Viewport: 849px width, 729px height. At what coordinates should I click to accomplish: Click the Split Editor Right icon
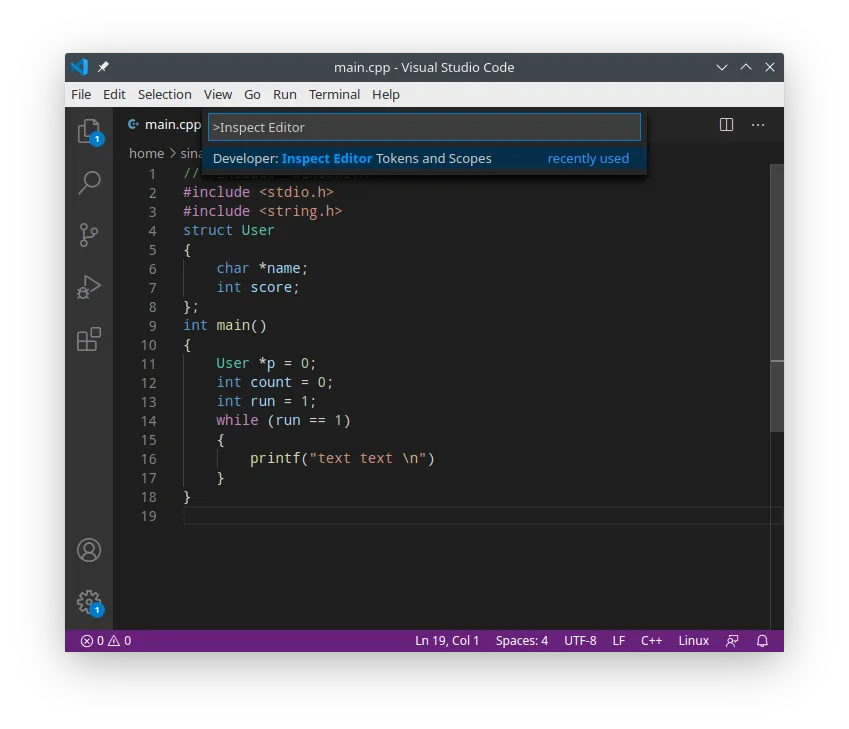pyautogui.click(x=726, y=125)
